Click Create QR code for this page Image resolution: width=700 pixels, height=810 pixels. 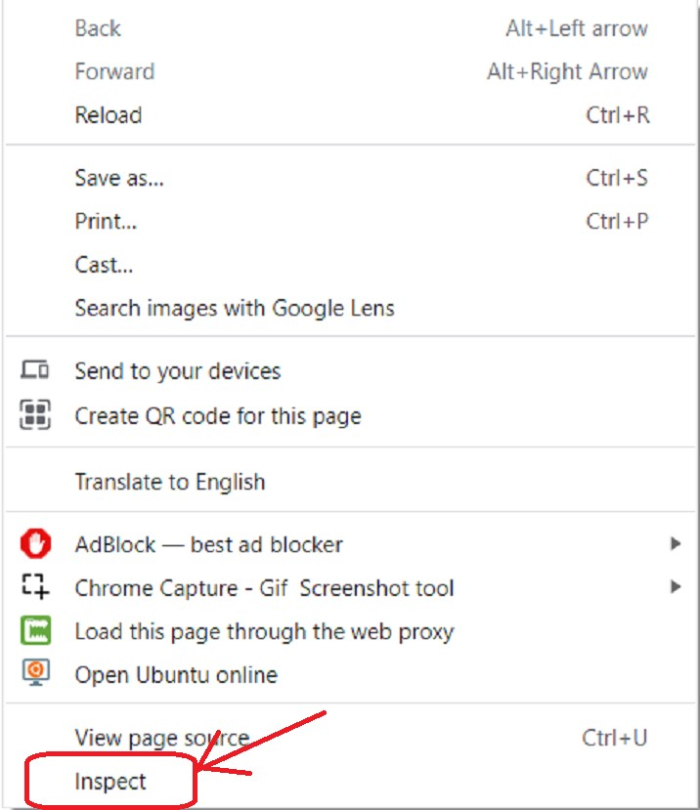click(217, 415)
